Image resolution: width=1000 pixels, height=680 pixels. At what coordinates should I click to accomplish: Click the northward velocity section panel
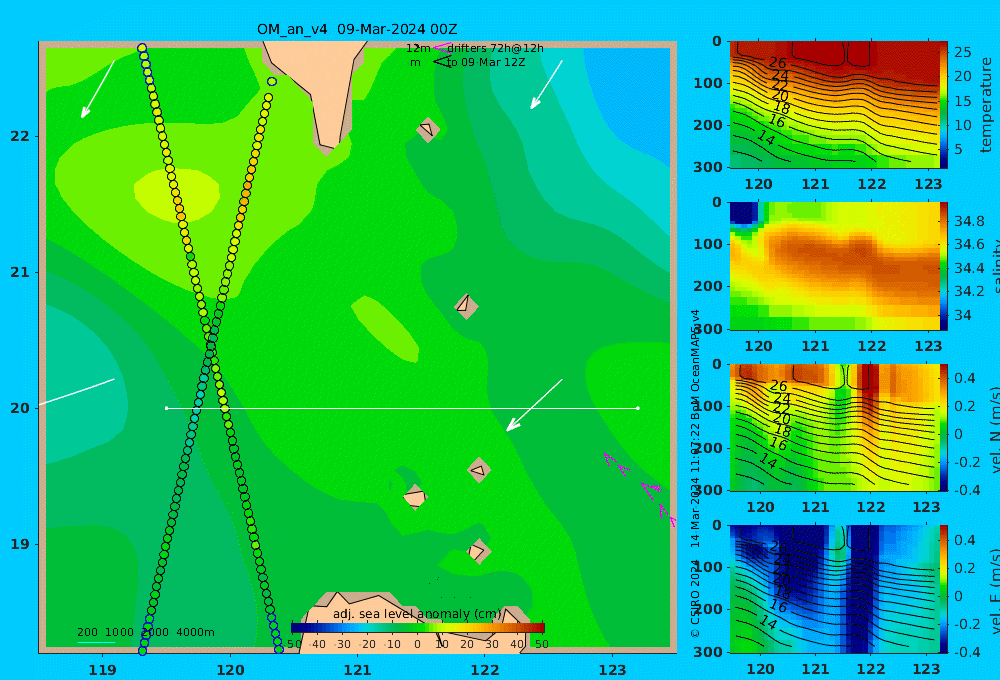tap(833, 427)
